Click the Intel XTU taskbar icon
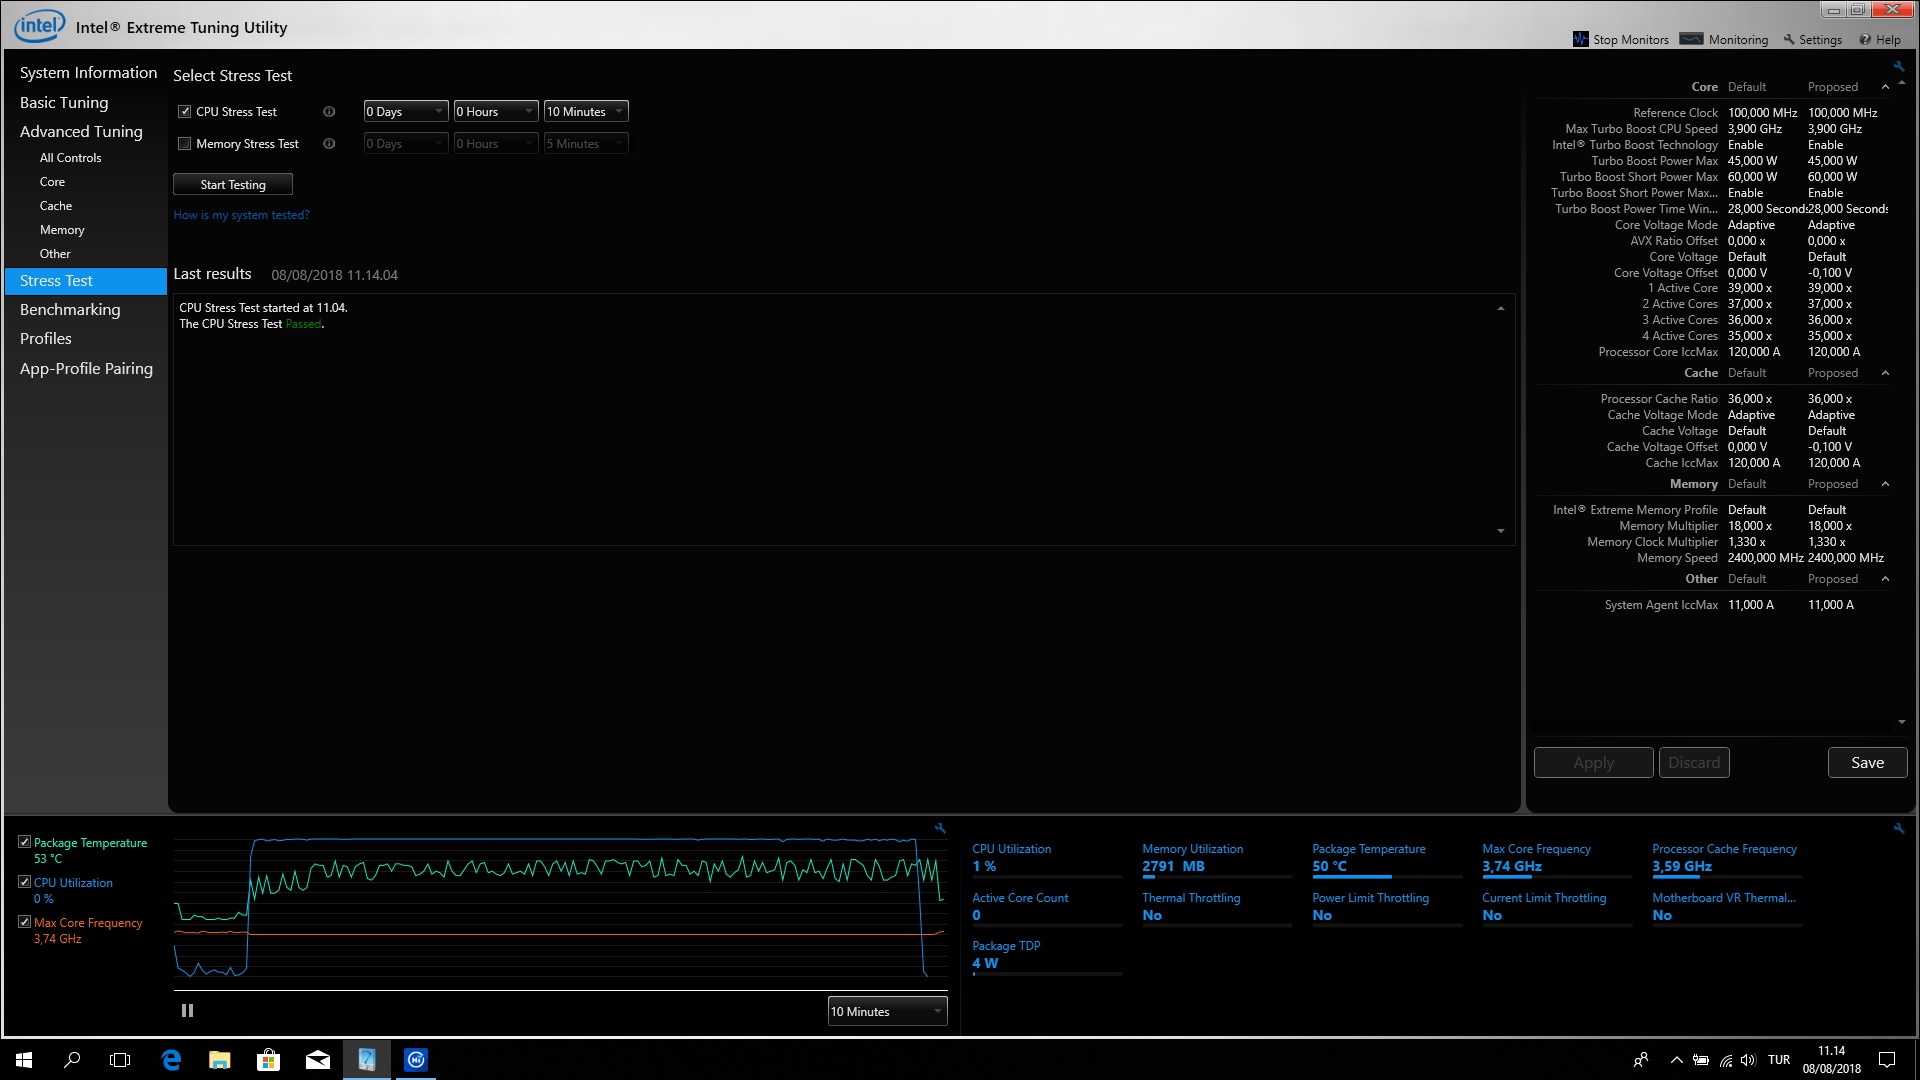The image size is (1920, 1080). [367, 1060]
